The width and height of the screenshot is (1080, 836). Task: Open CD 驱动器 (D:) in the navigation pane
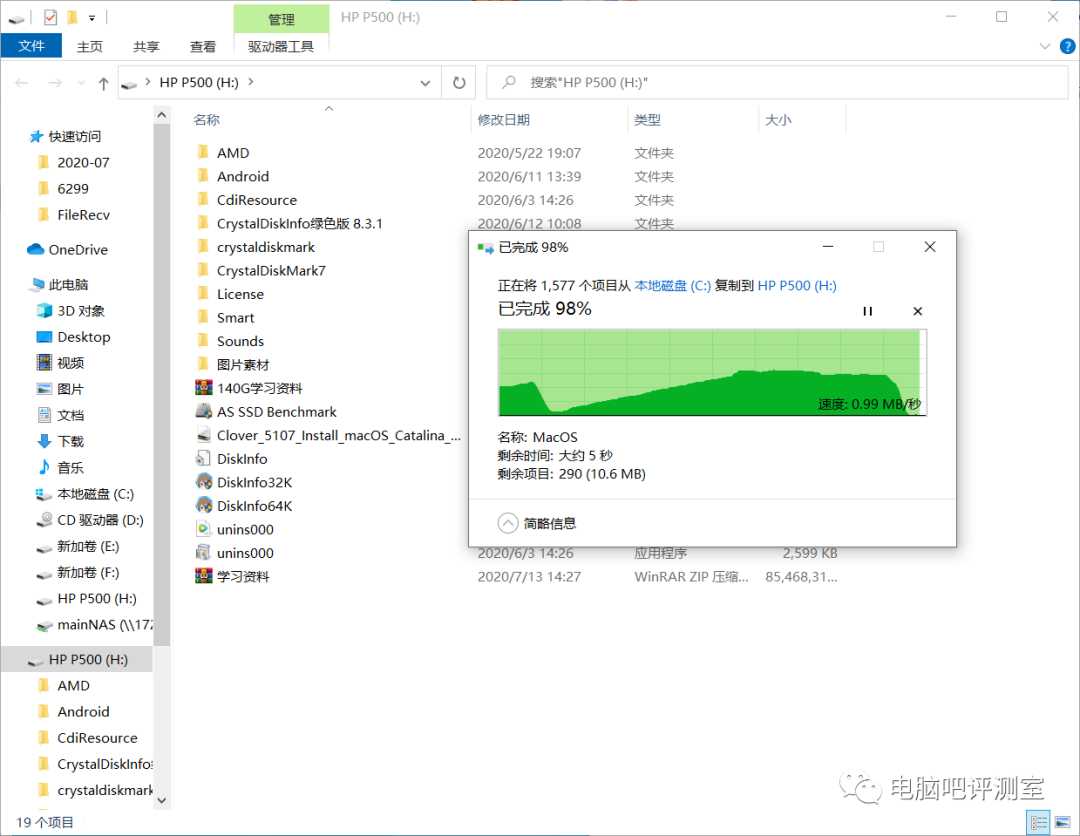(x=100, y=520)
